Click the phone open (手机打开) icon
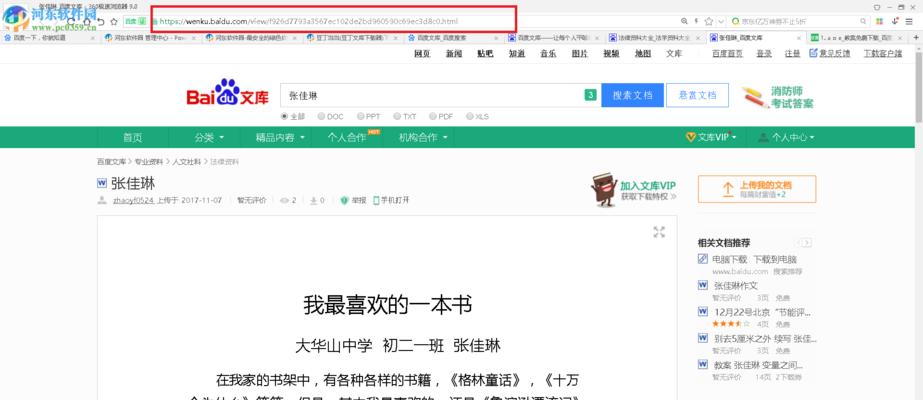923x400 pixels. [x=376, y=201]
